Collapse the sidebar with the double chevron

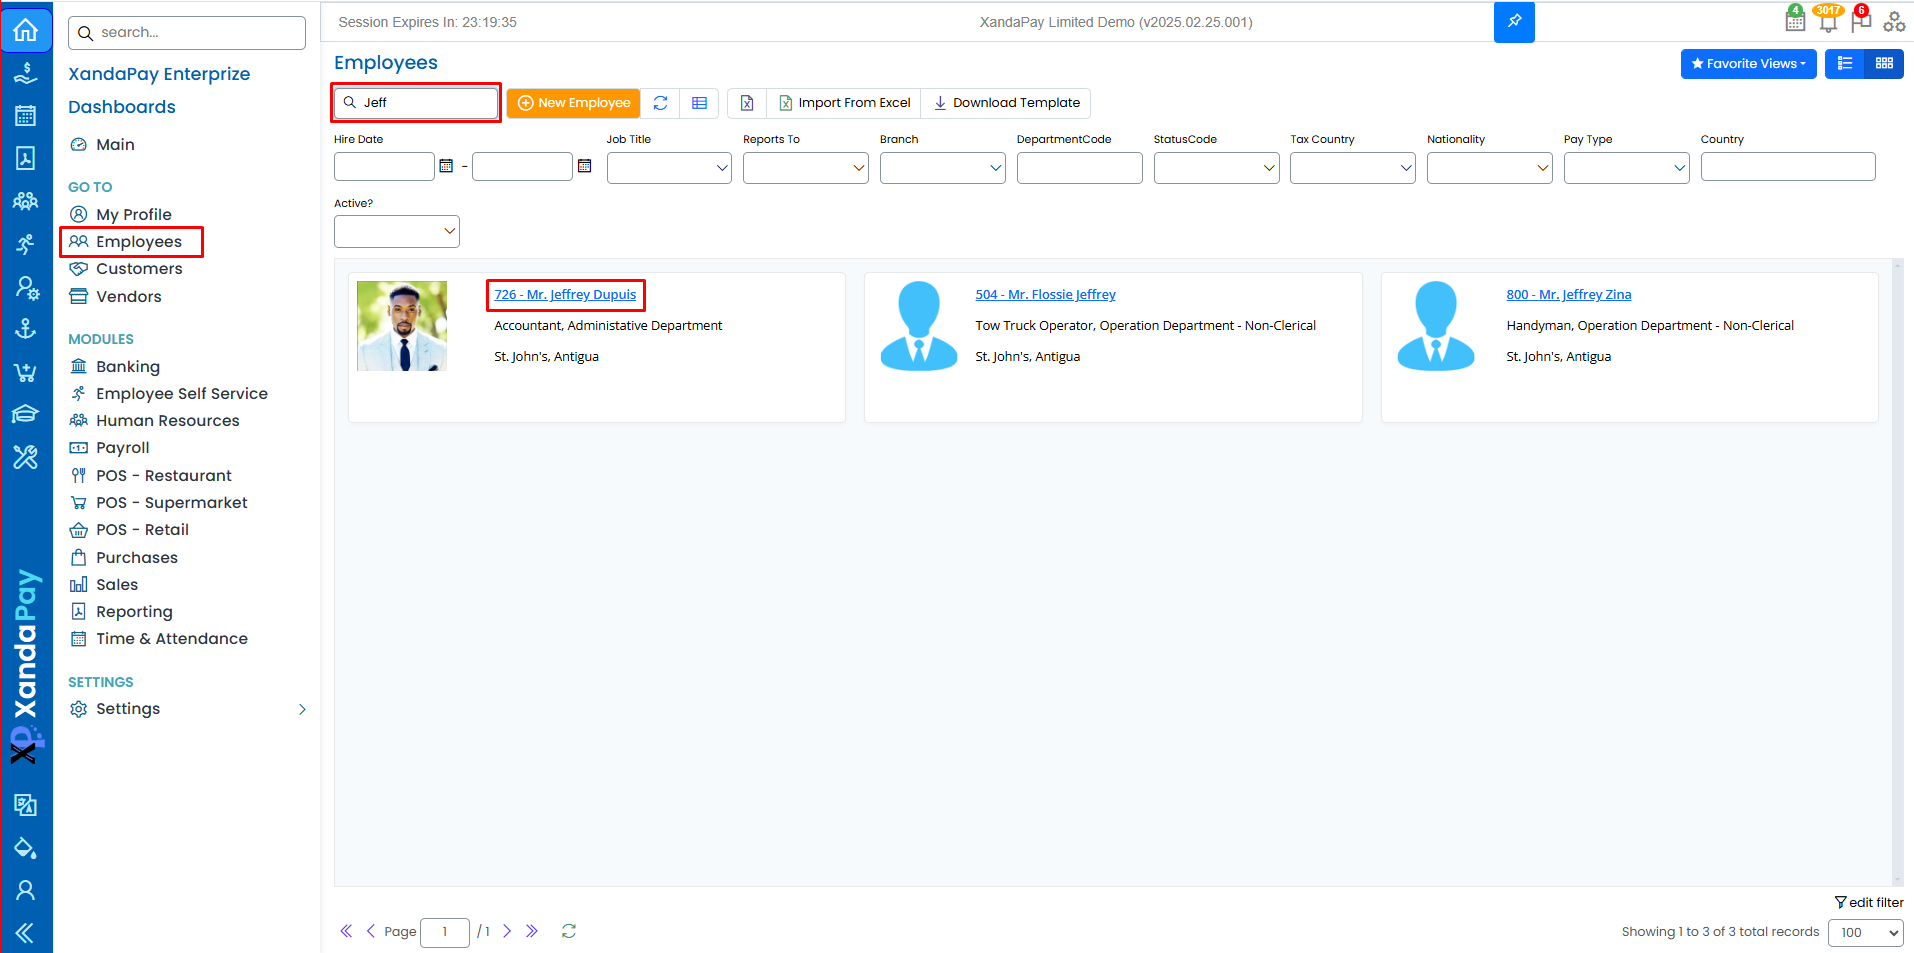click(26, 933)
